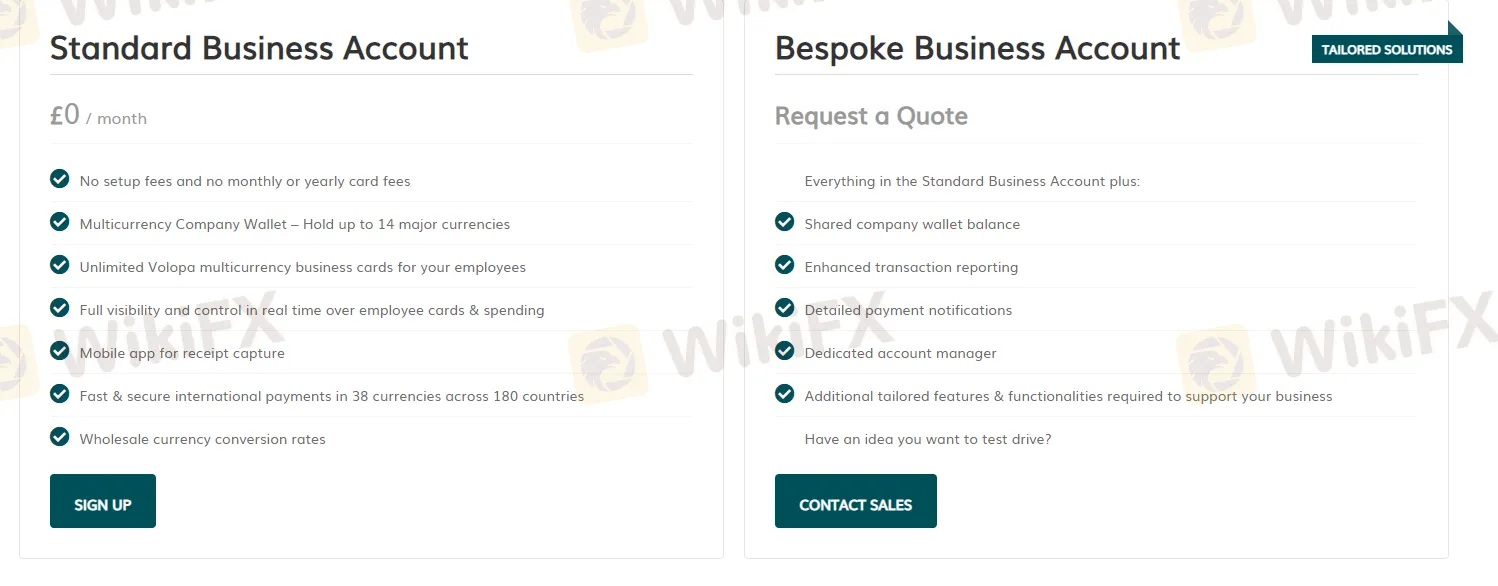Click checkmark next to Multicurrency Company Wallet
1498x586 pixels.
tap(60, 222)
